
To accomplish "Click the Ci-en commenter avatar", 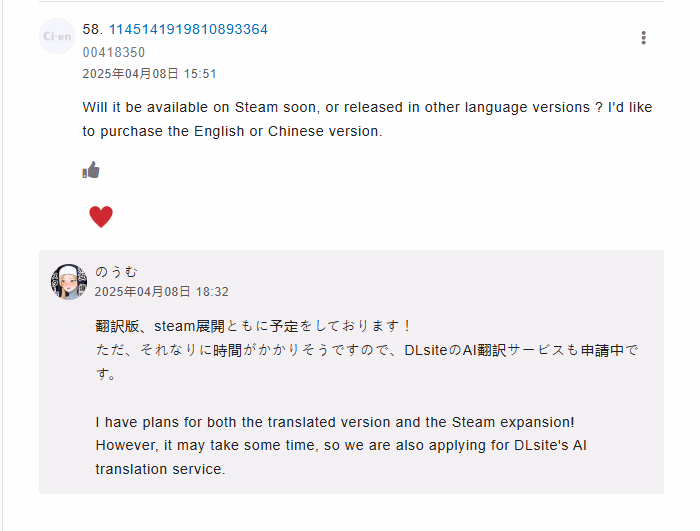I will pyautogui.click(x=57, y=36).
